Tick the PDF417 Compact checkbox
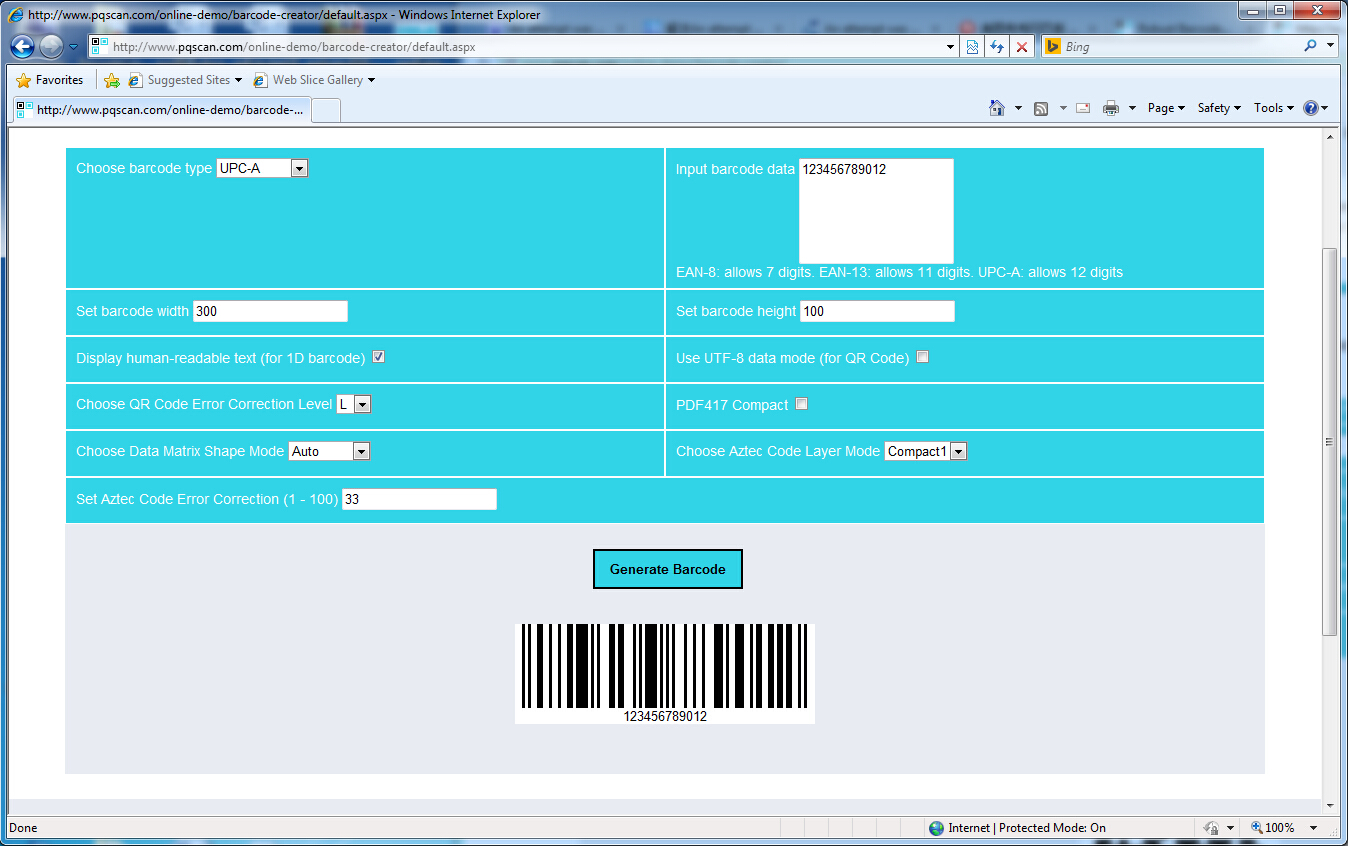The height and width of the screenshot is (846, 1348). tap(802, 404)
